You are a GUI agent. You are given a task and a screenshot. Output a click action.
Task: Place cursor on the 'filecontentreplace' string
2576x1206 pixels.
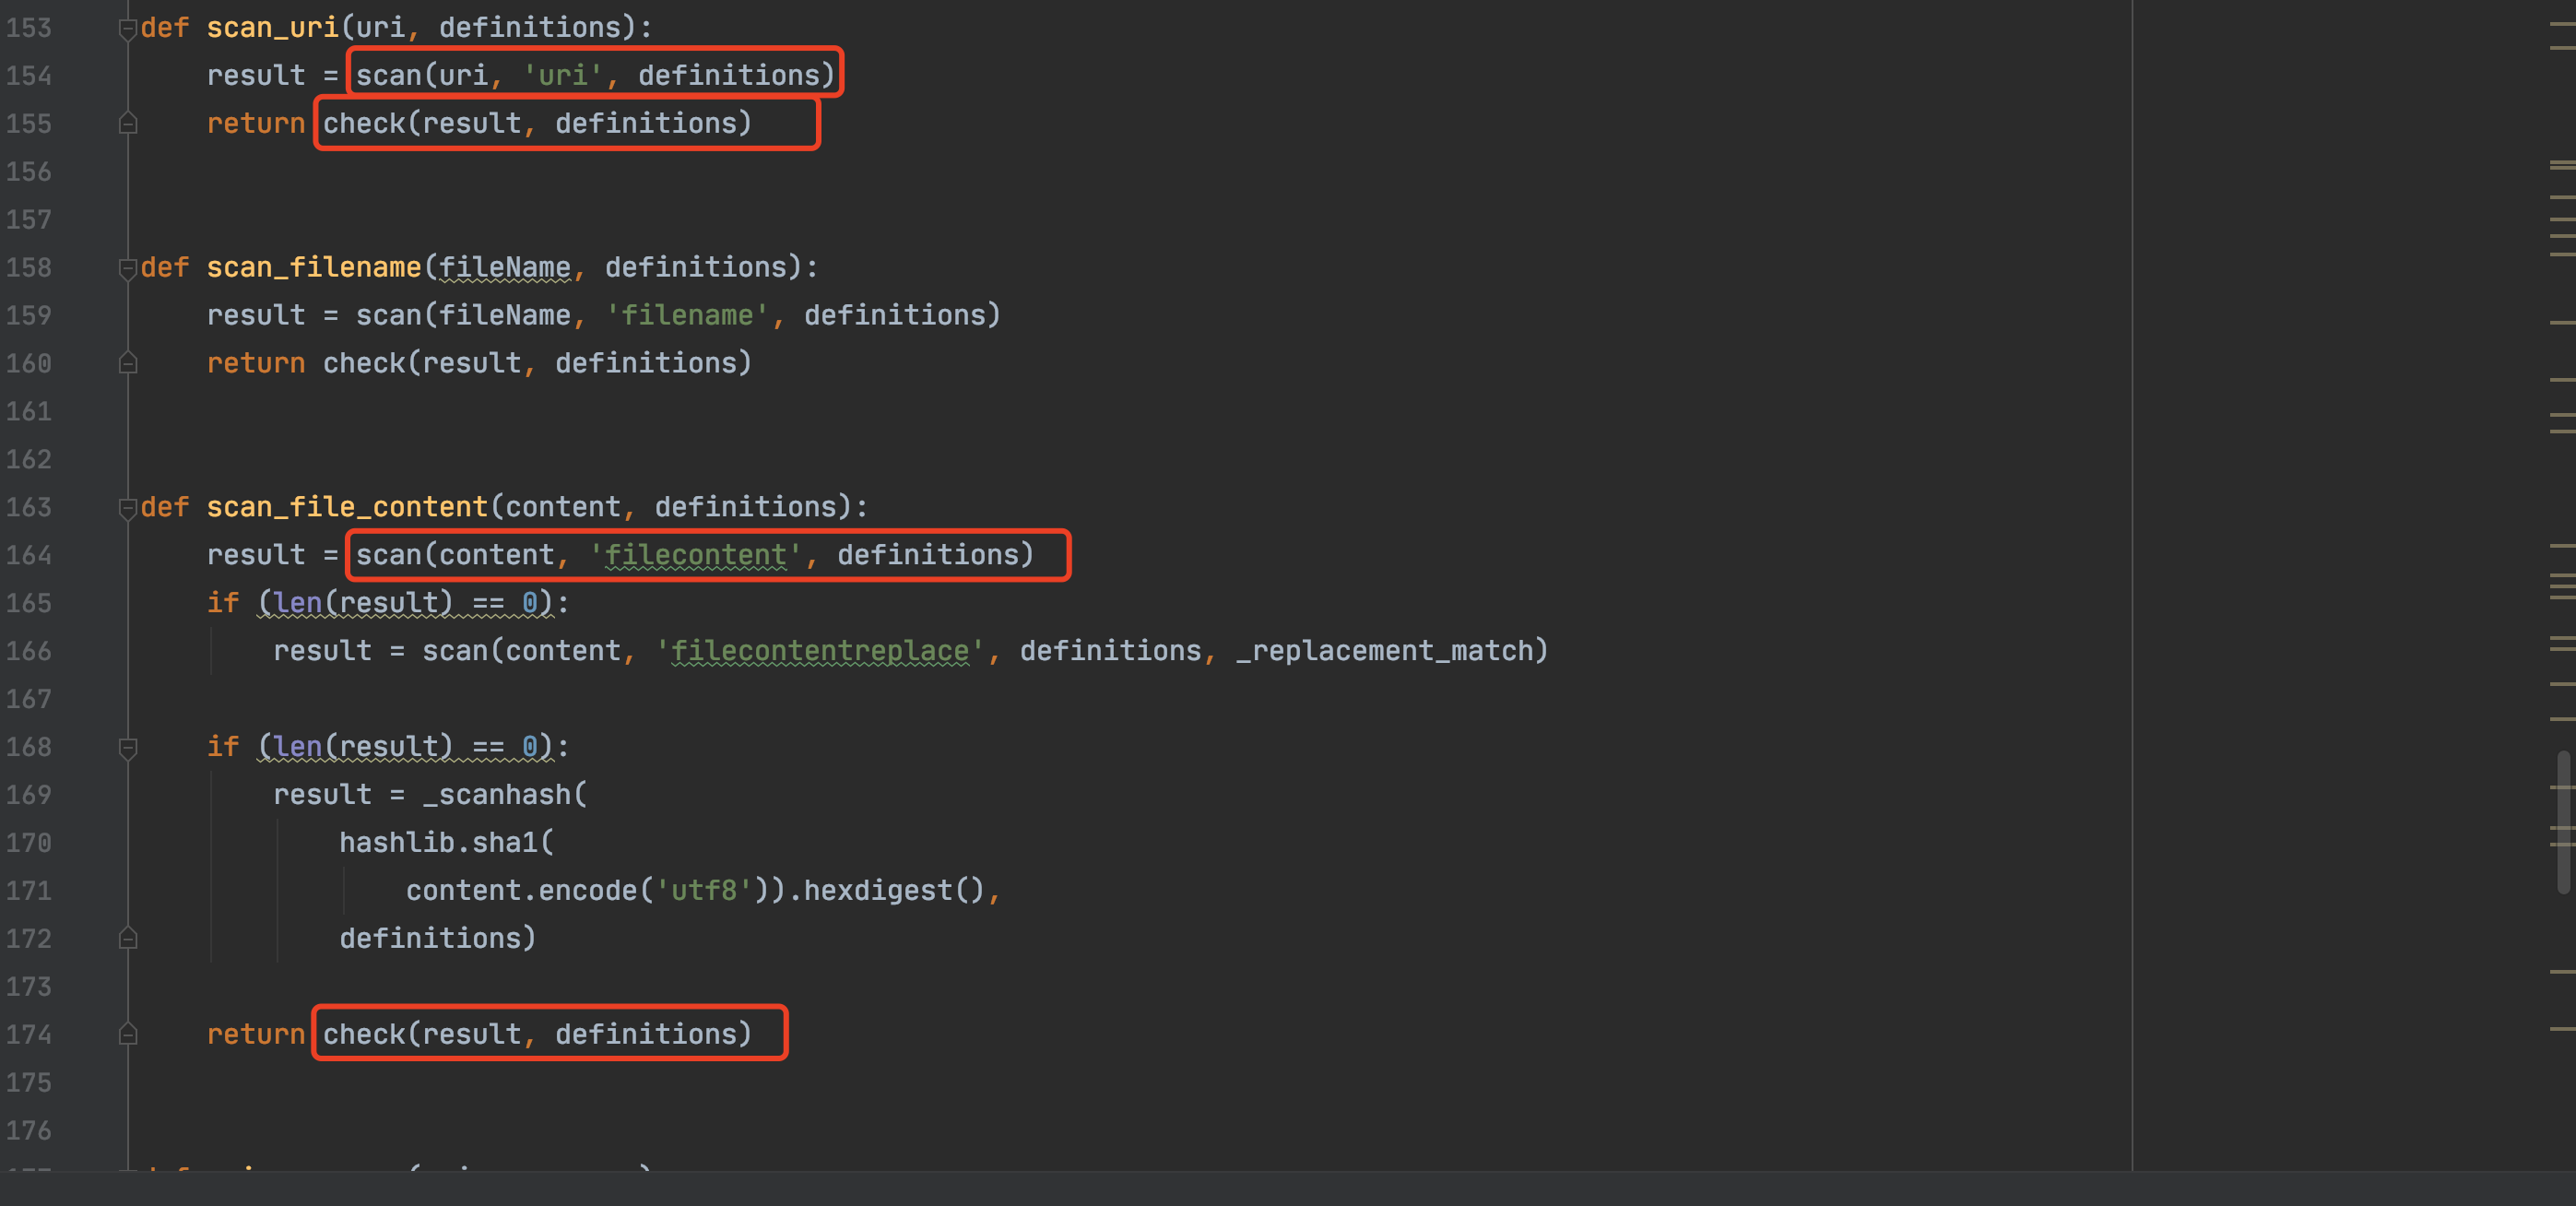[820, 651]
